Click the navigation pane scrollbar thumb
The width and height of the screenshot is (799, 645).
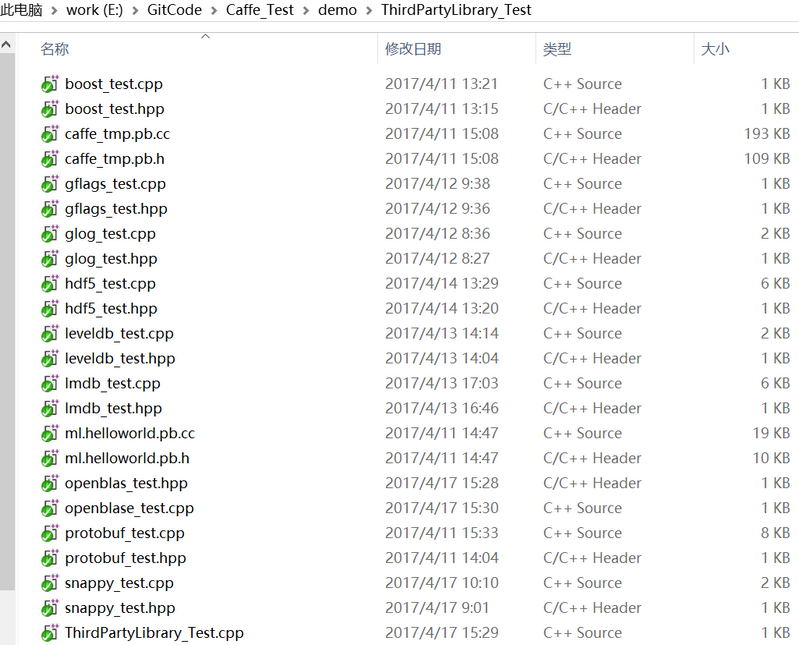[7, 321]
